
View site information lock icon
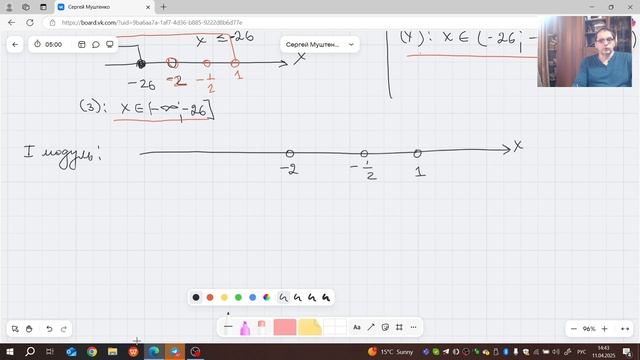tap(52, 22)
